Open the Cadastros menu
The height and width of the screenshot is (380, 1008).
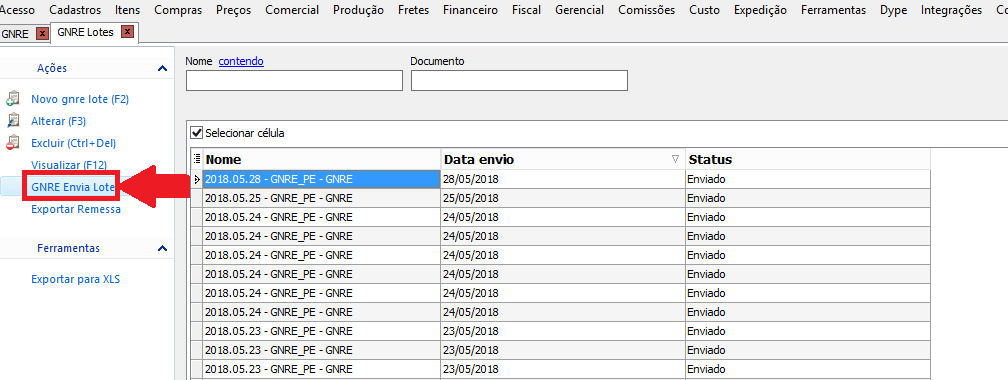tap(75, 10)
